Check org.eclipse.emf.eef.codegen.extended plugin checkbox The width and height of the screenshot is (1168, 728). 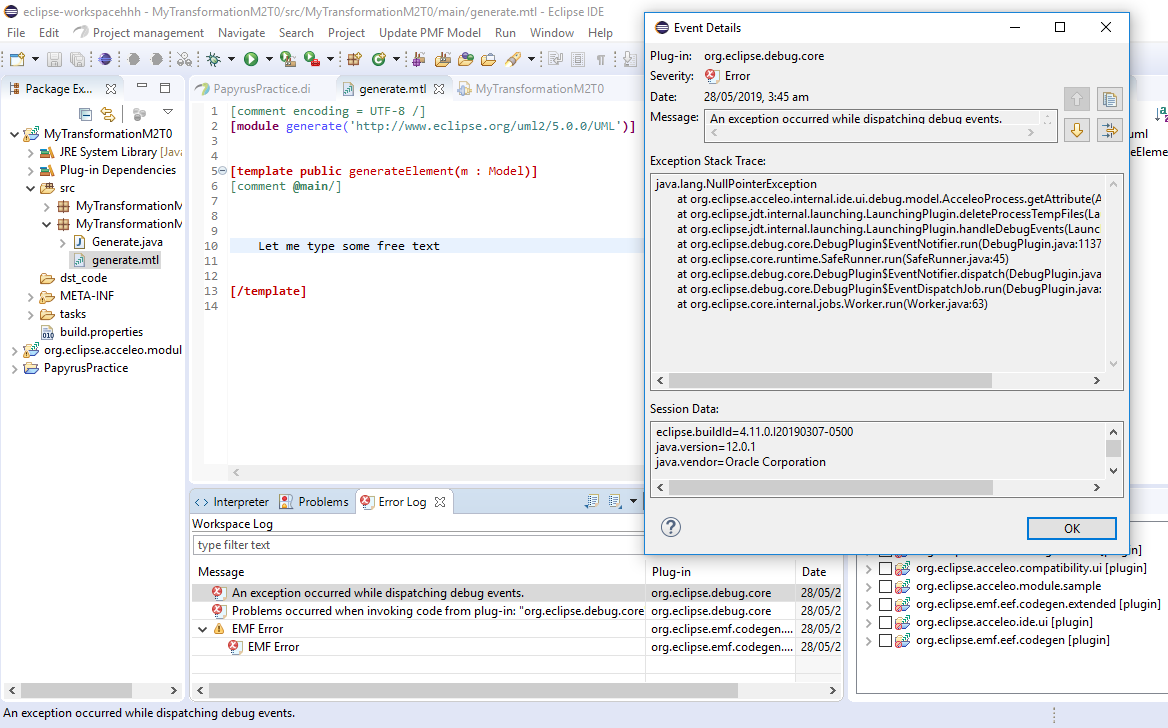(x=886, y=604)
